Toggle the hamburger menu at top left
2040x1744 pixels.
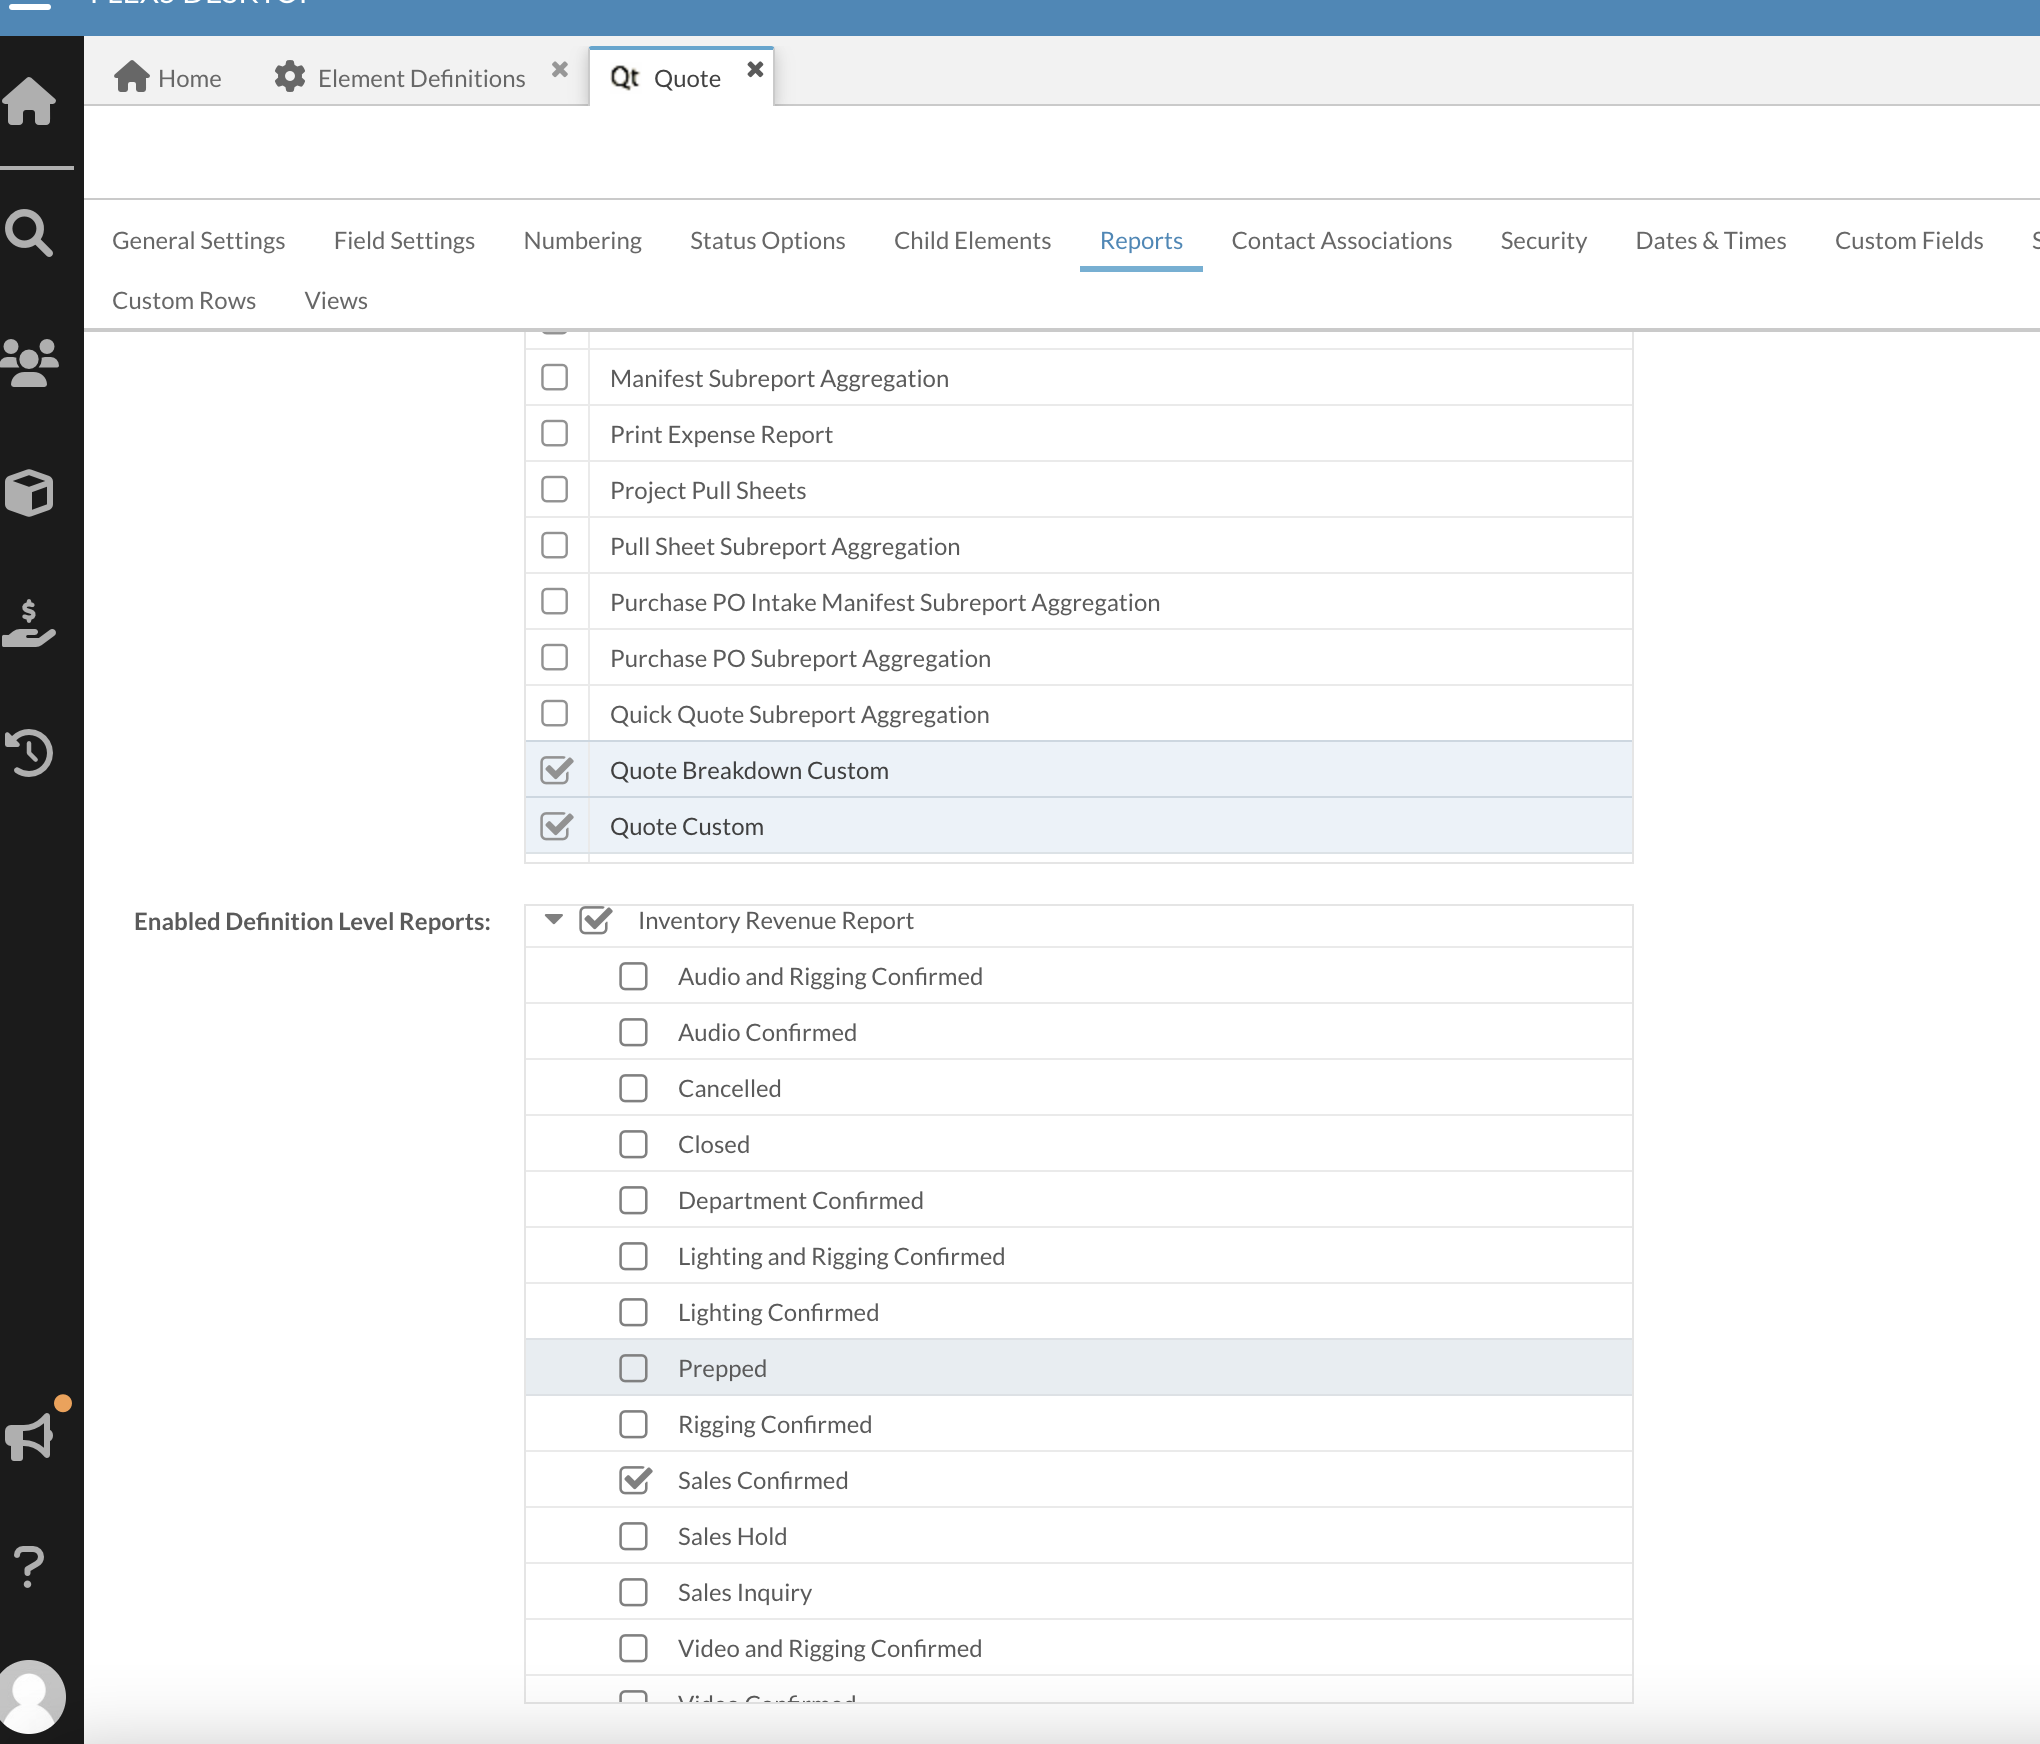click(30, 5)
